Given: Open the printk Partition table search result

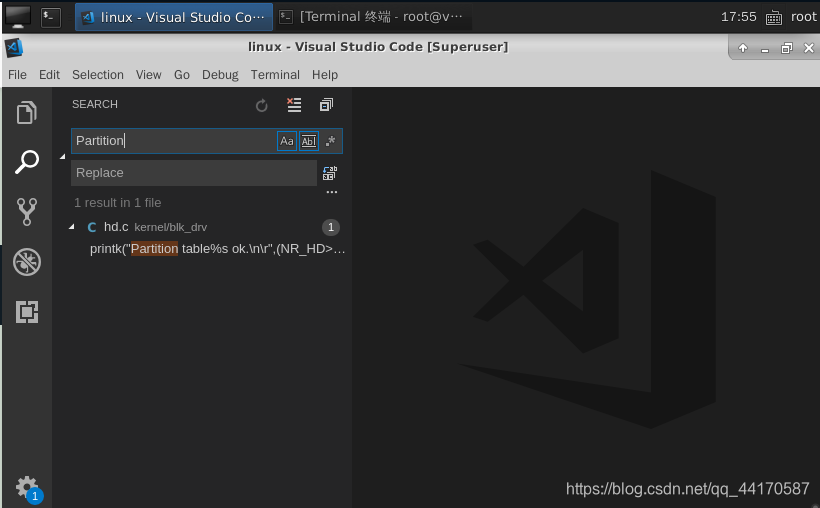Looking at the screenshot, I should click(x=217, y=249).
